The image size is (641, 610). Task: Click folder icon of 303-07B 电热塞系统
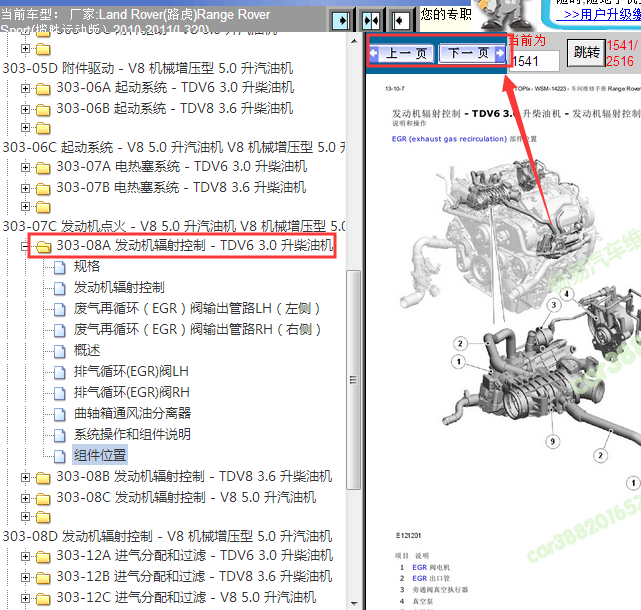pos(43,189)
